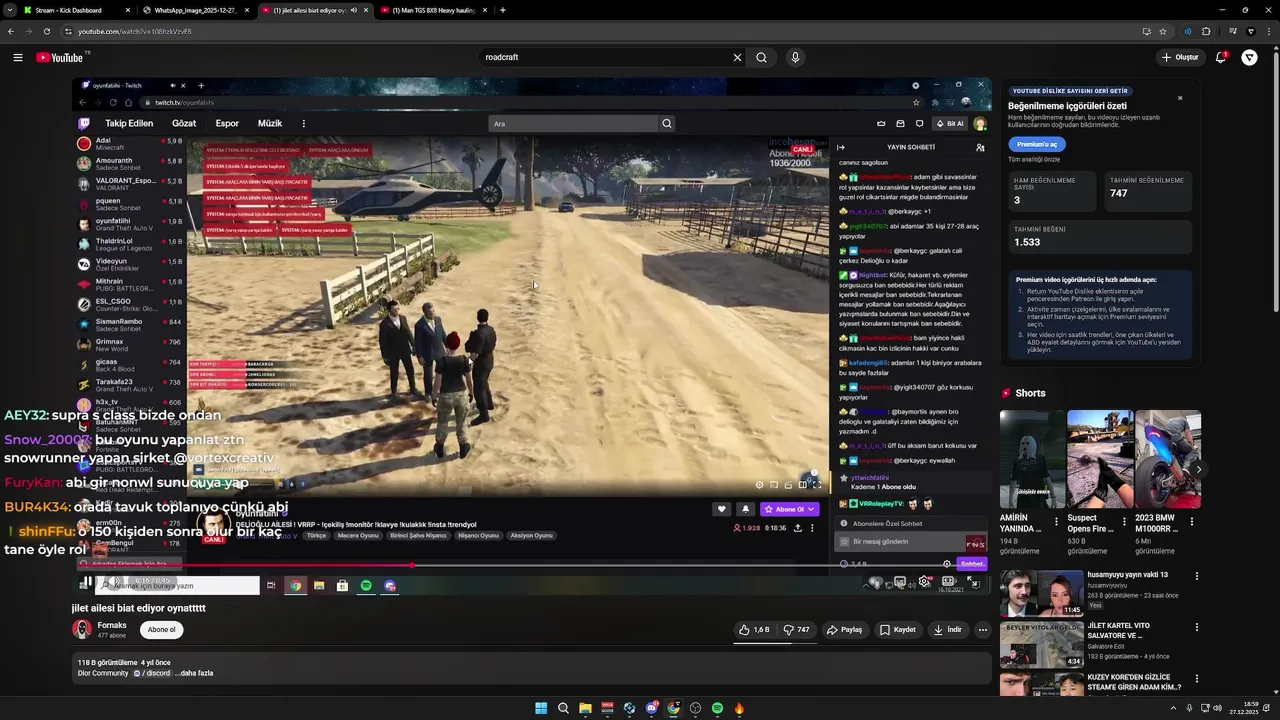The image size is (1280, 720).
Task: Open Spotify from the taskbar
Action: pyautogui.click(x=717, y=708)
